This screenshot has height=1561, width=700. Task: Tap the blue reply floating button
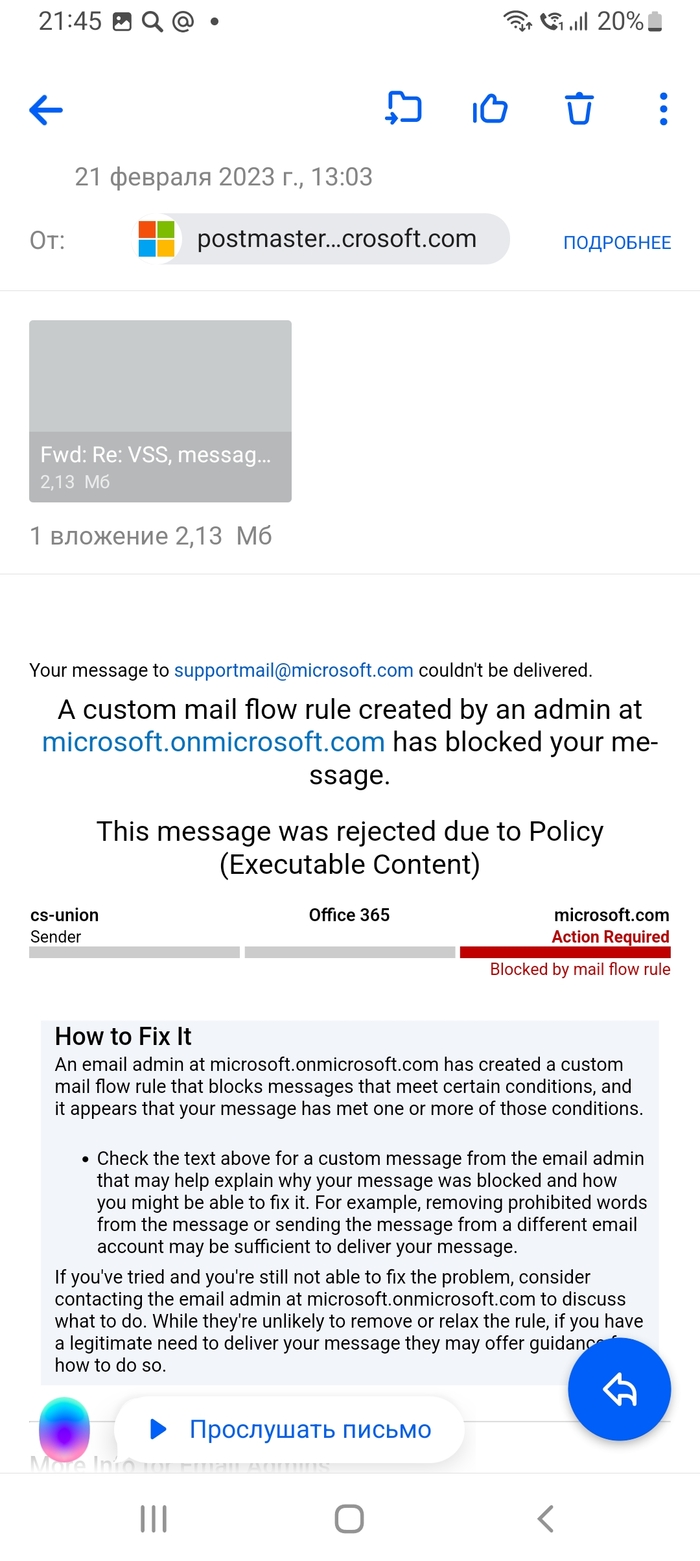click(619, 1389)
